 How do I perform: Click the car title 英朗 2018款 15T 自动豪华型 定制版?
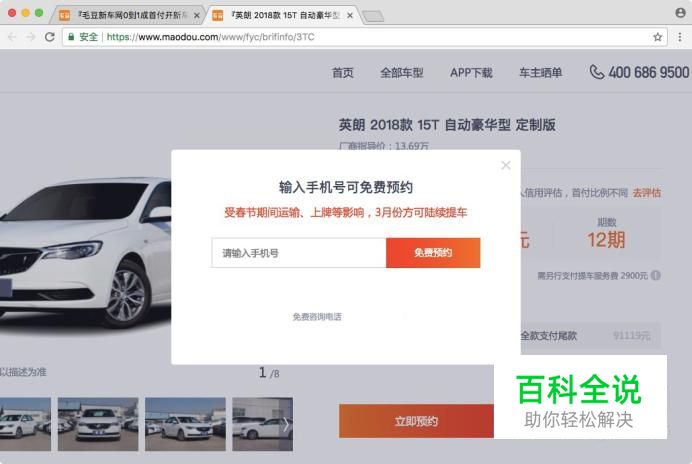pos(447,125)
